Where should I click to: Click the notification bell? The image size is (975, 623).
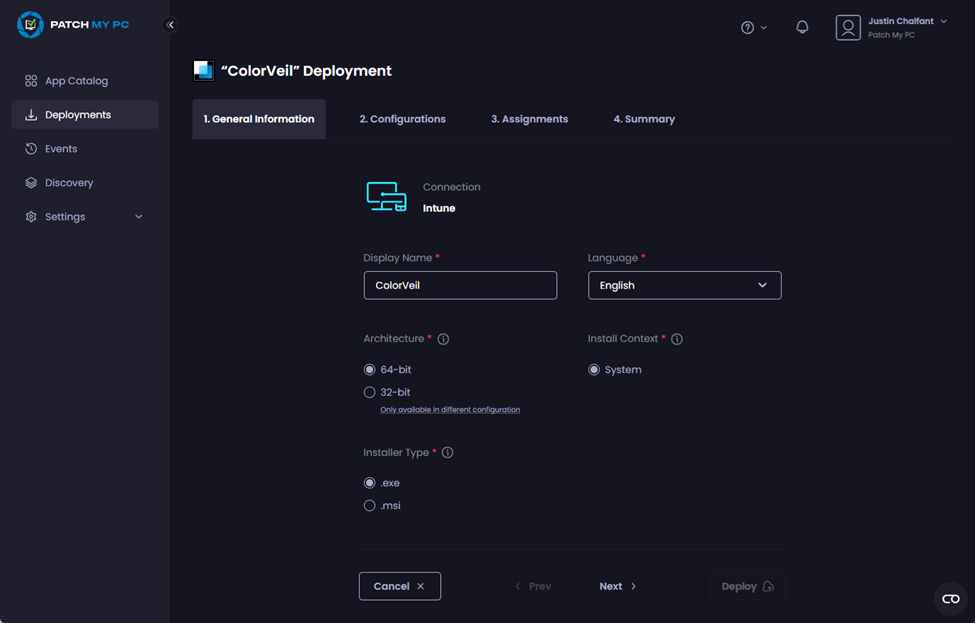point(802,27)
